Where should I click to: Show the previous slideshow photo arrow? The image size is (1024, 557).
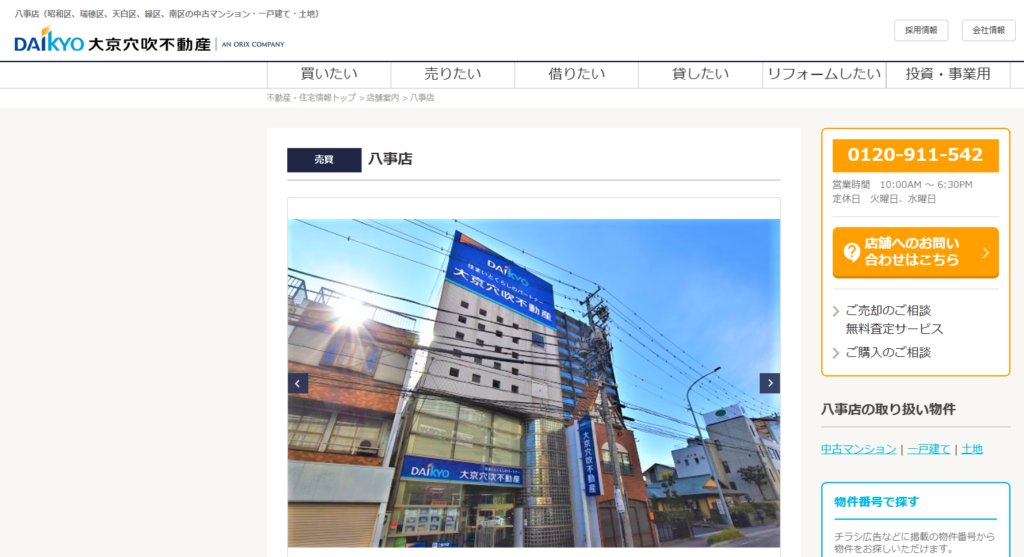tap(298, 383)
